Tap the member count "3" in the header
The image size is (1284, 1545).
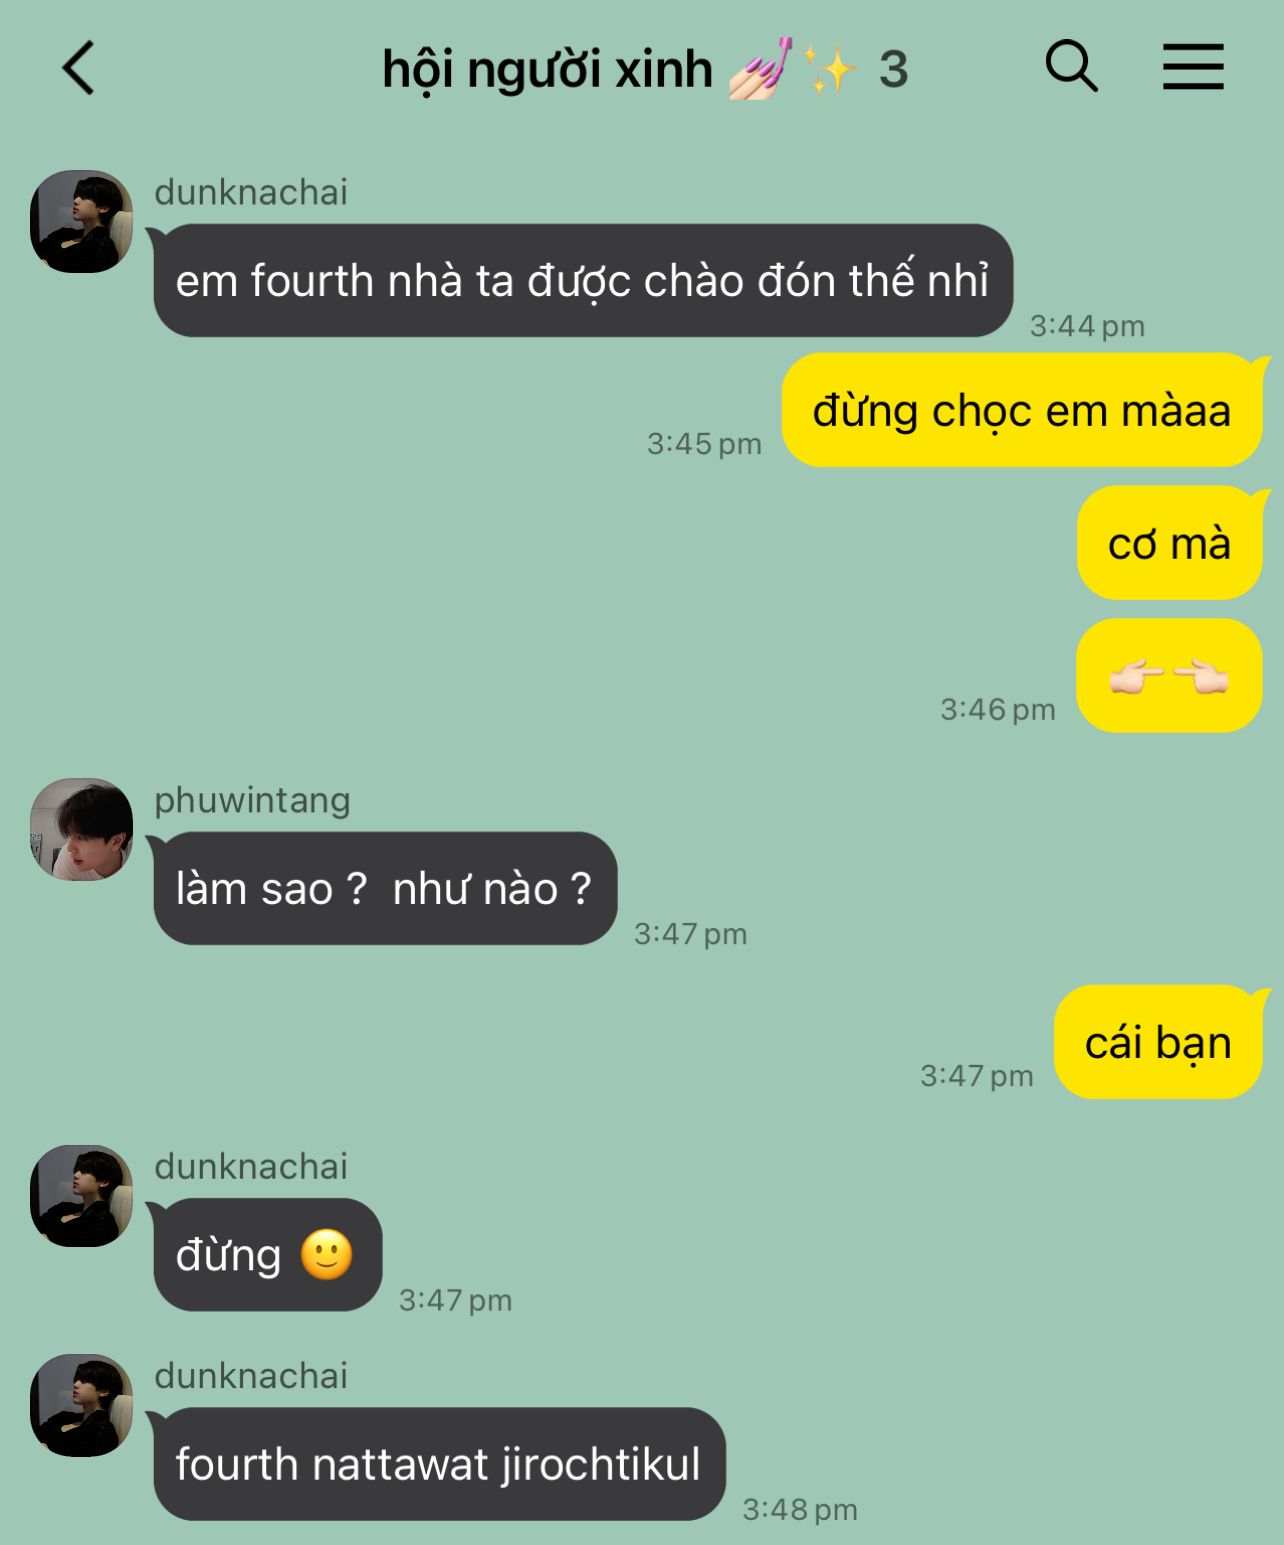893,70
